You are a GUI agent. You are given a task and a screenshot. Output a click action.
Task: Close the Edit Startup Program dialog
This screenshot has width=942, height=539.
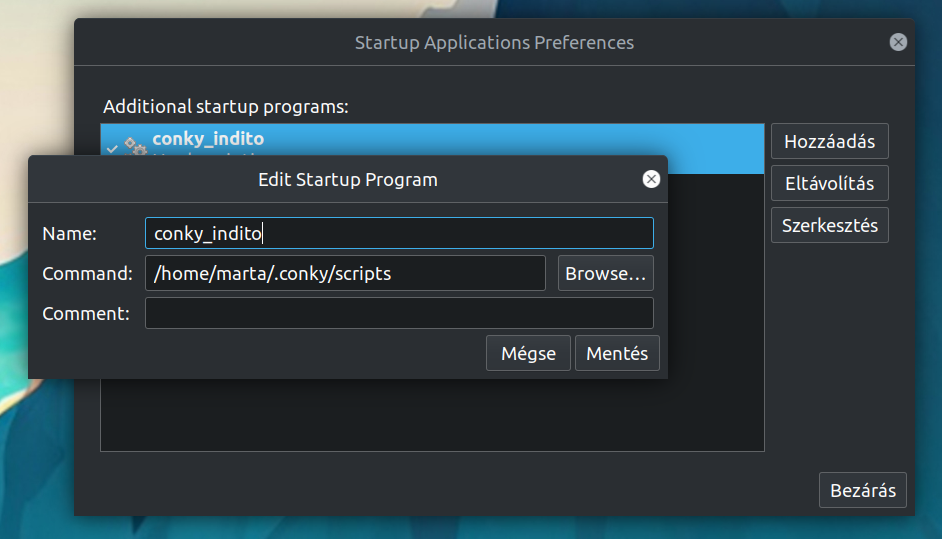click(651, 179)
